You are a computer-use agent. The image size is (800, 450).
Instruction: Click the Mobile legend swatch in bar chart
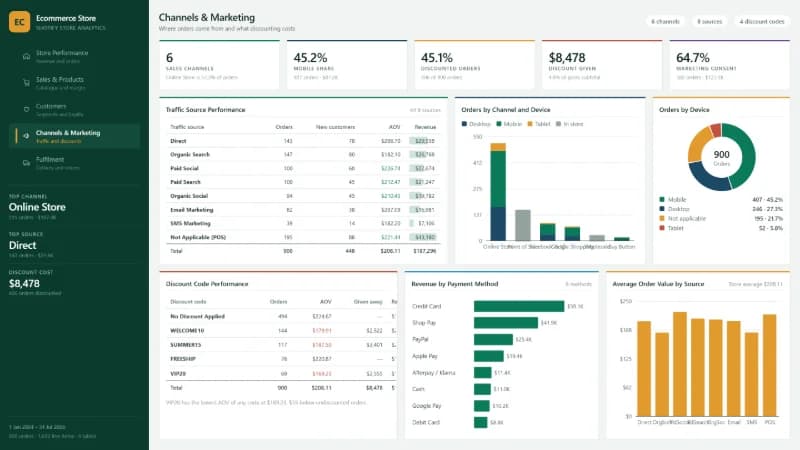499,124
